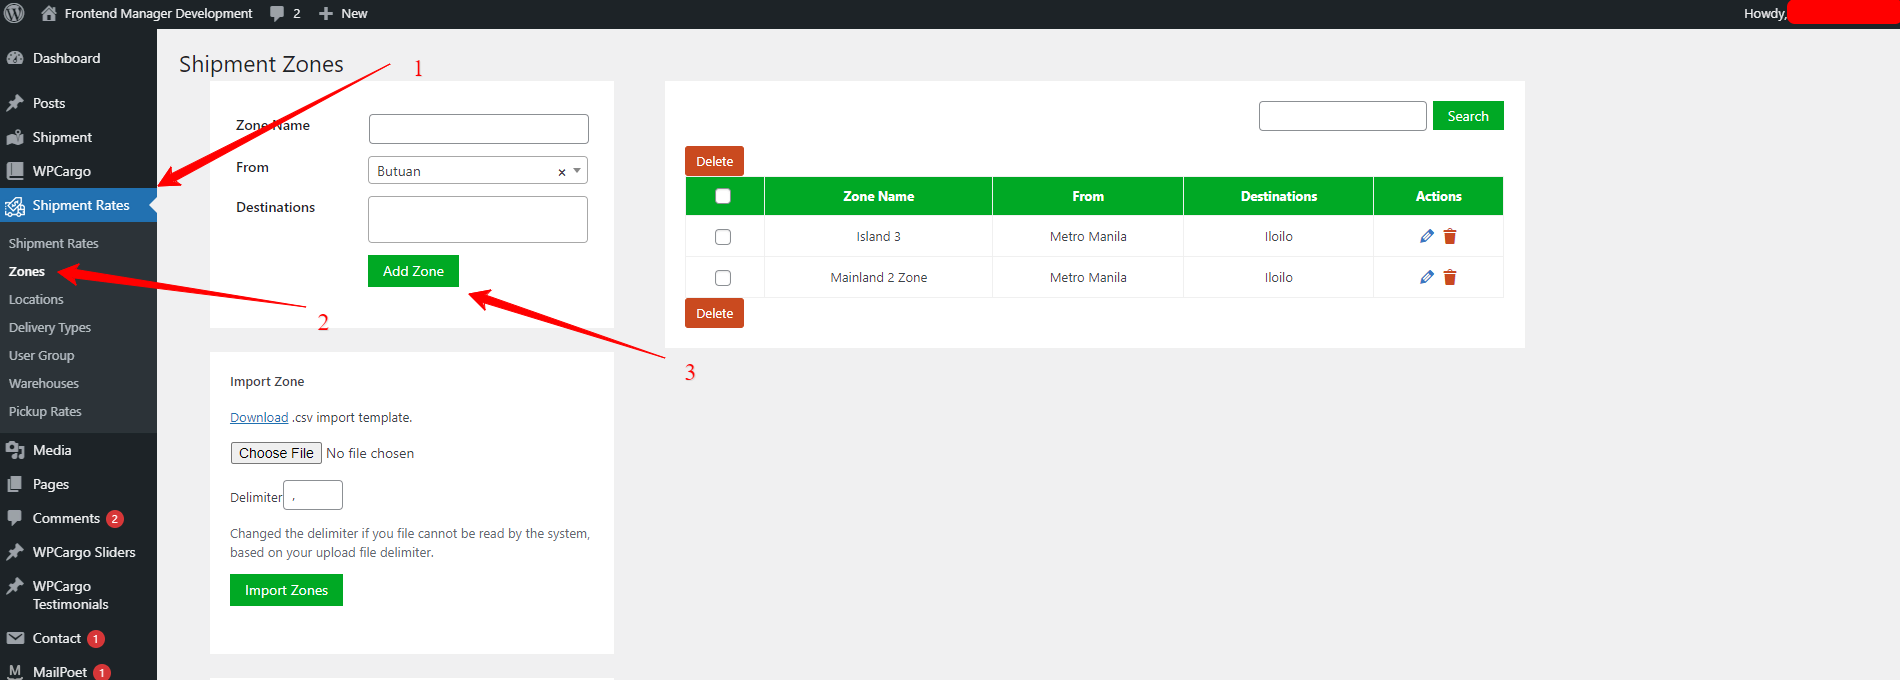The image size is (1900, 680).
Task: Delete Mainland 2 Zone using trash icon
Action: point(1450,277)
